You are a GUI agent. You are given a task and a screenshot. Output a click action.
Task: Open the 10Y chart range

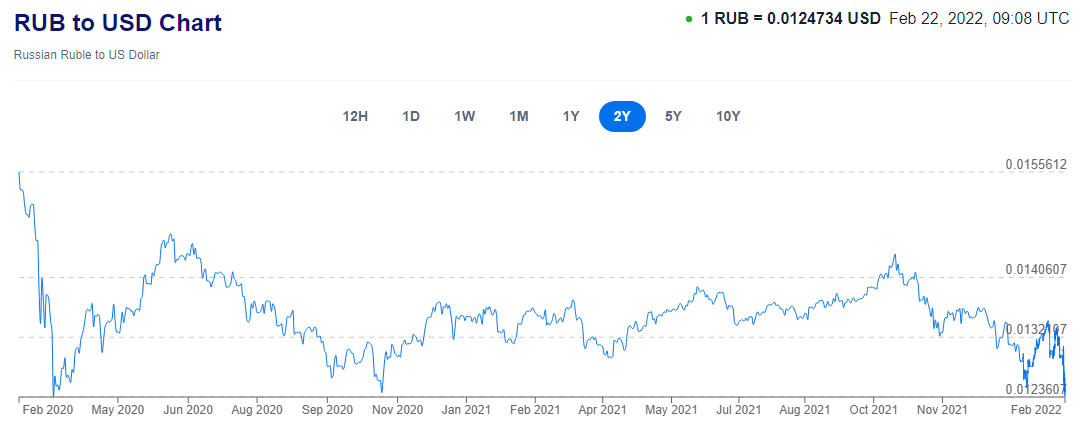728,116
